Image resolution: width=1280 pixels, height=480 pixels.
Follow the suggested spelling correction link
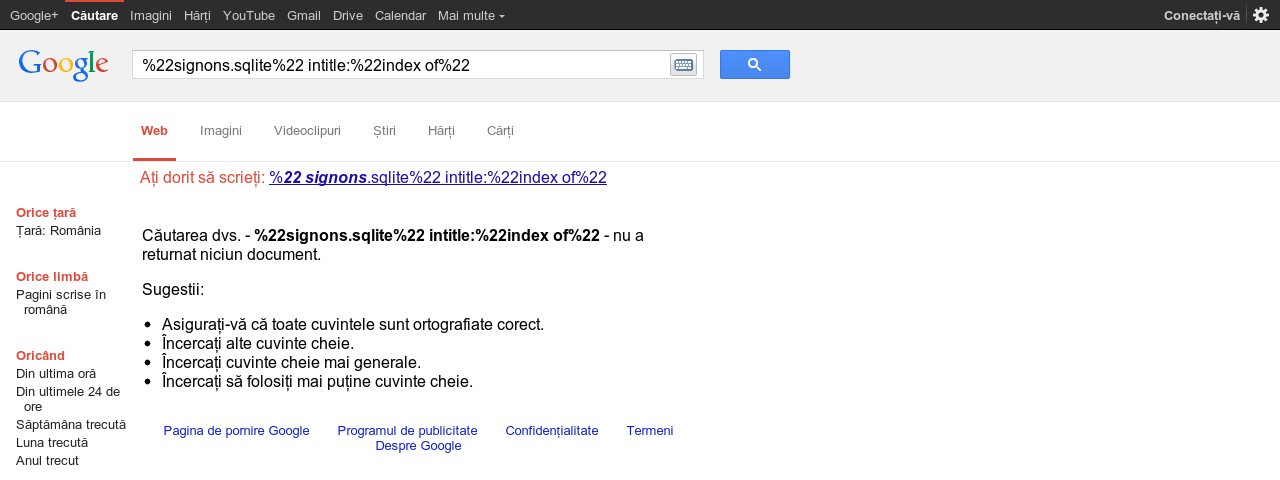[x=438, y=178]
